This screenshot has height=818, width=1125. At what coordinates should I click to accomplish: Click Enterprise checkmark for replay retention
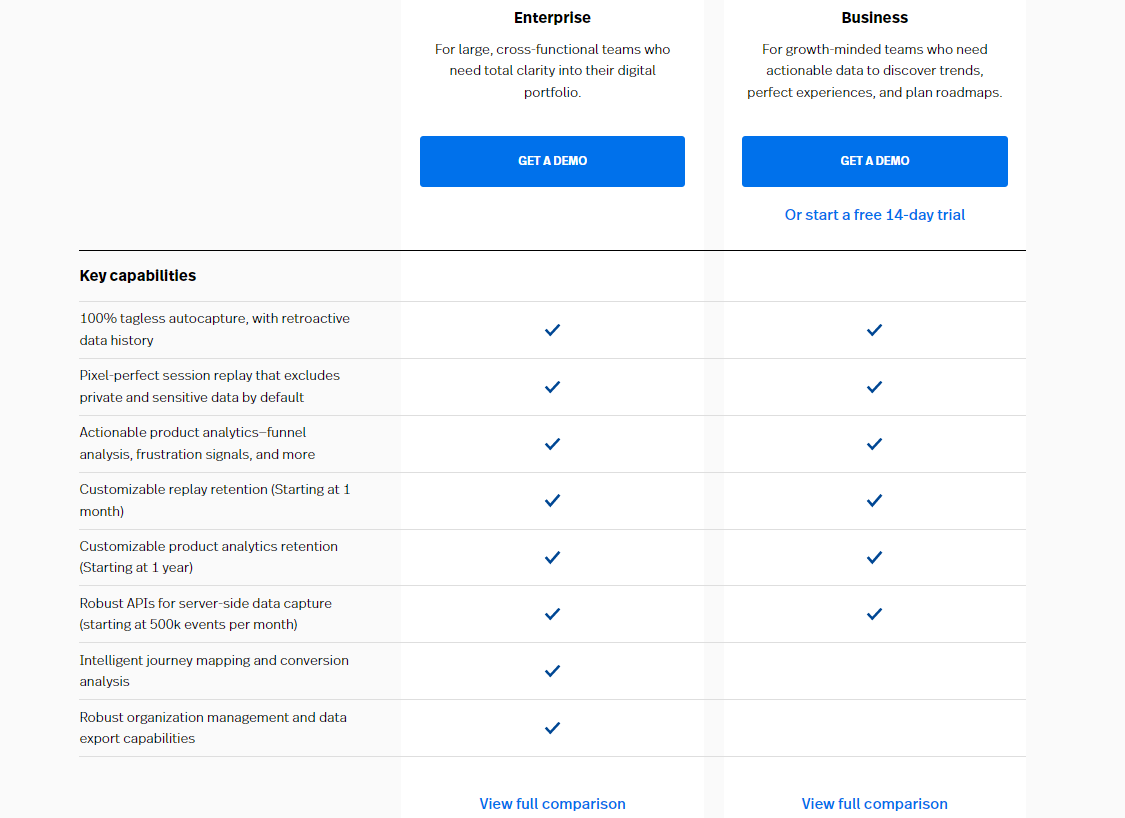[552, 500]
